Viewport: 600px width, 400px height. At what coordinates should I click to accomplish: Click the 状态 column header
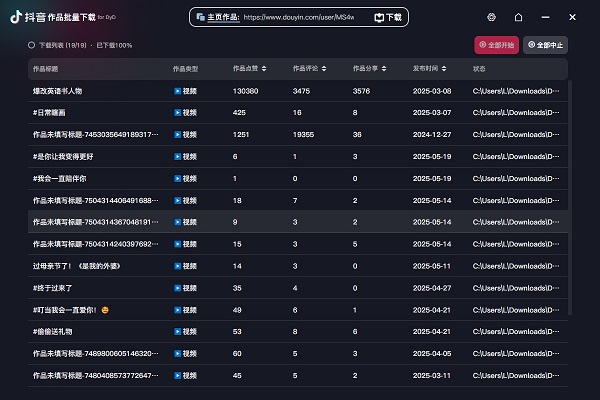[x=479, y=69]
